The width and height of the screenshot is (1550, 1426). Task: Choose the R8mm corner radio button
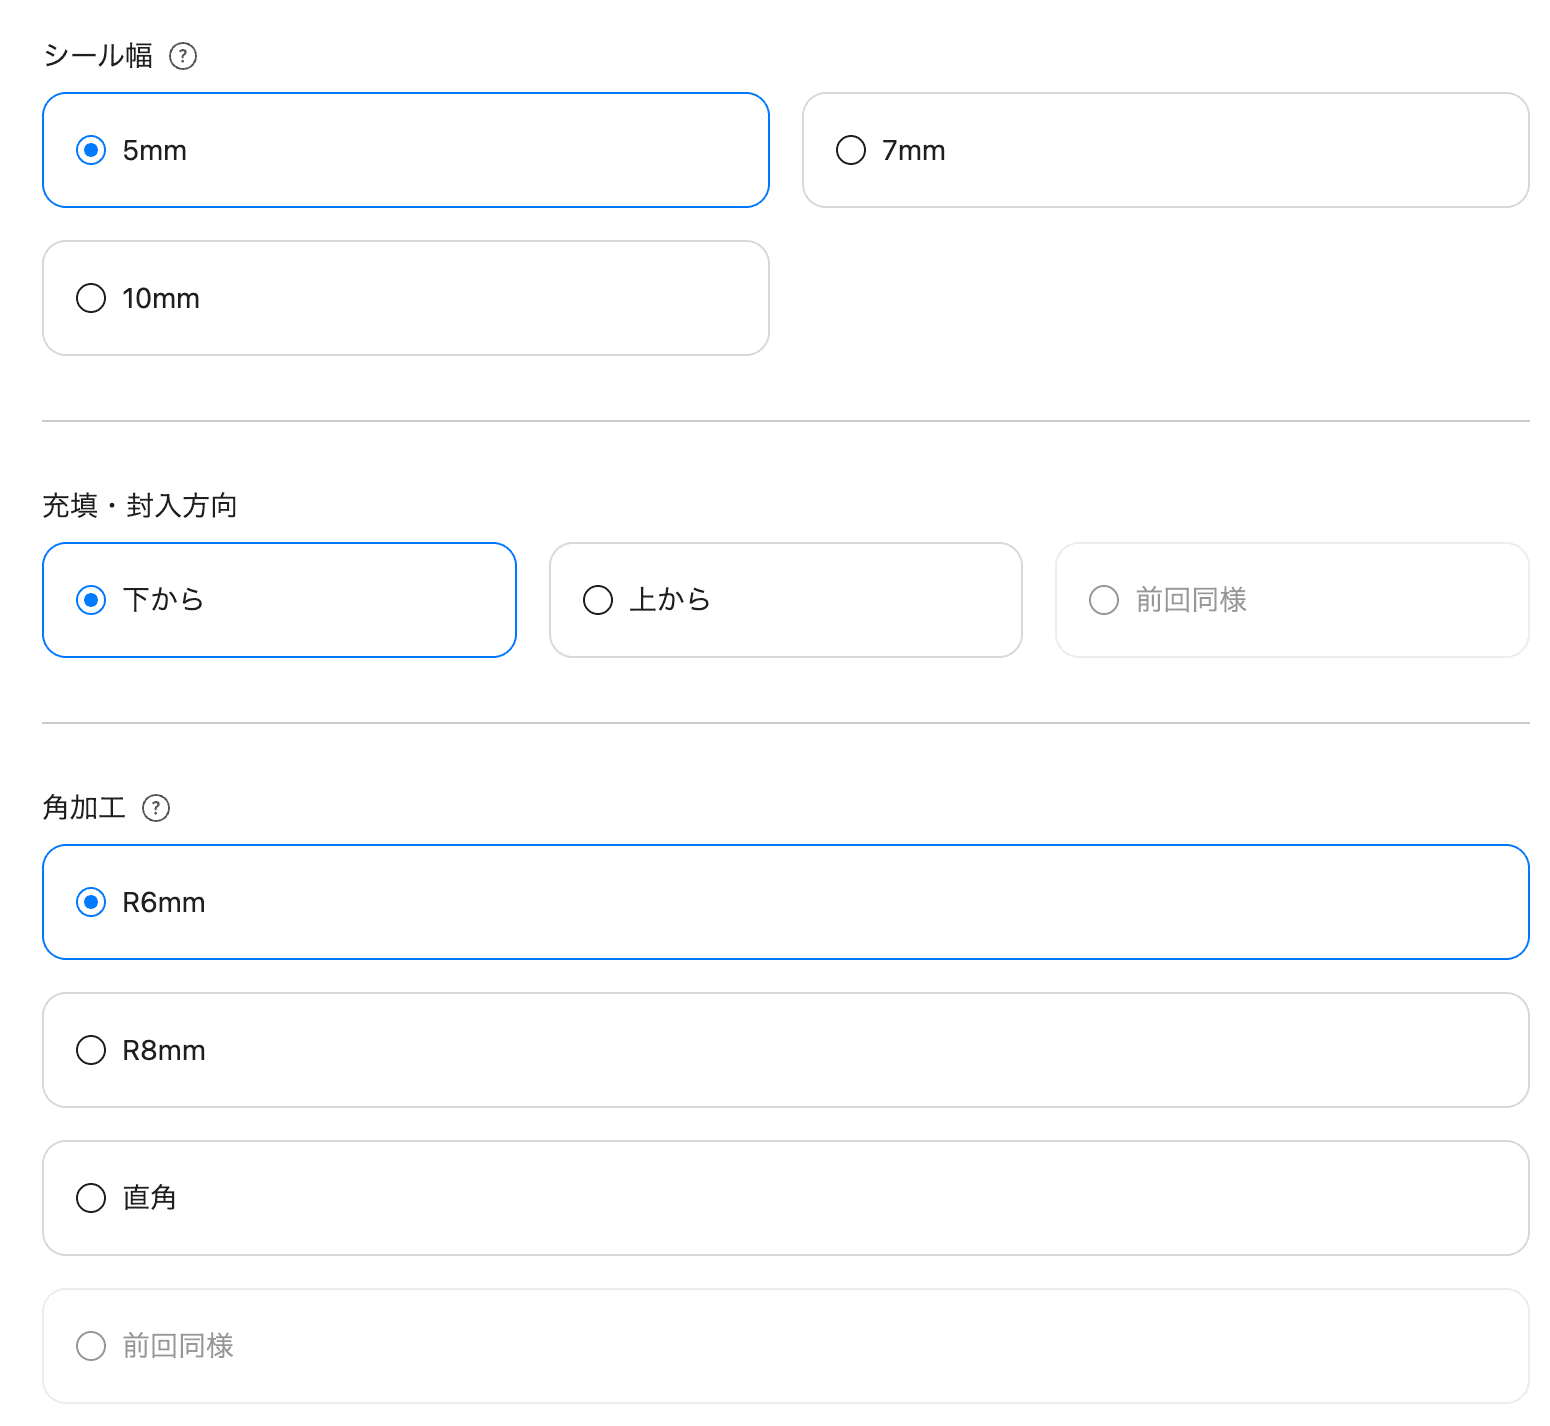coord(91,1050)
